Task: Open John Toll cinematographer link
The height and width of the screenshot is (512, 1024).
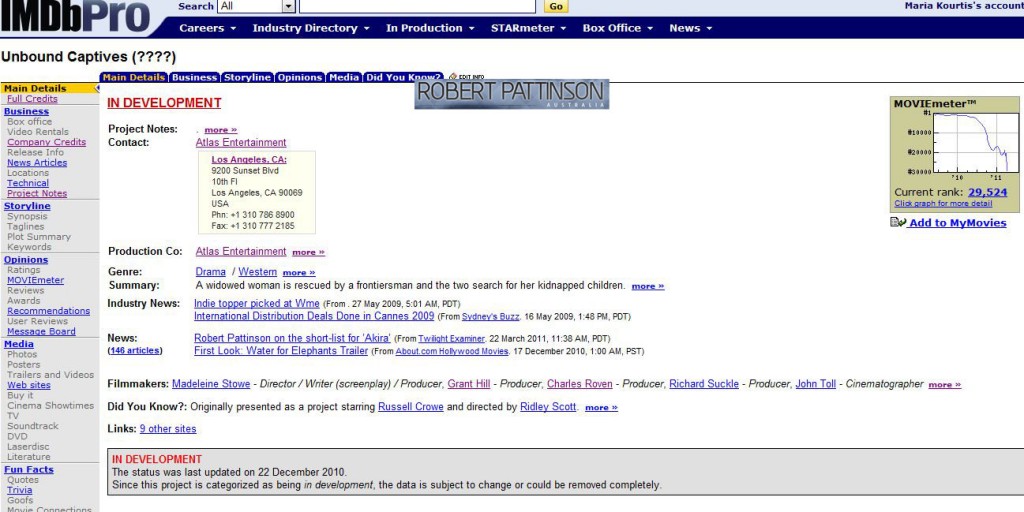Action: (816, 384)
